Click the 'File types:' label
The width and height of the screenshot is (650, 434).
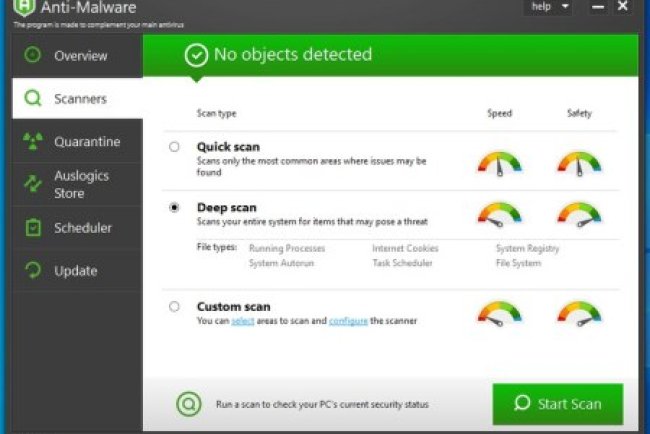click(217, 247)
